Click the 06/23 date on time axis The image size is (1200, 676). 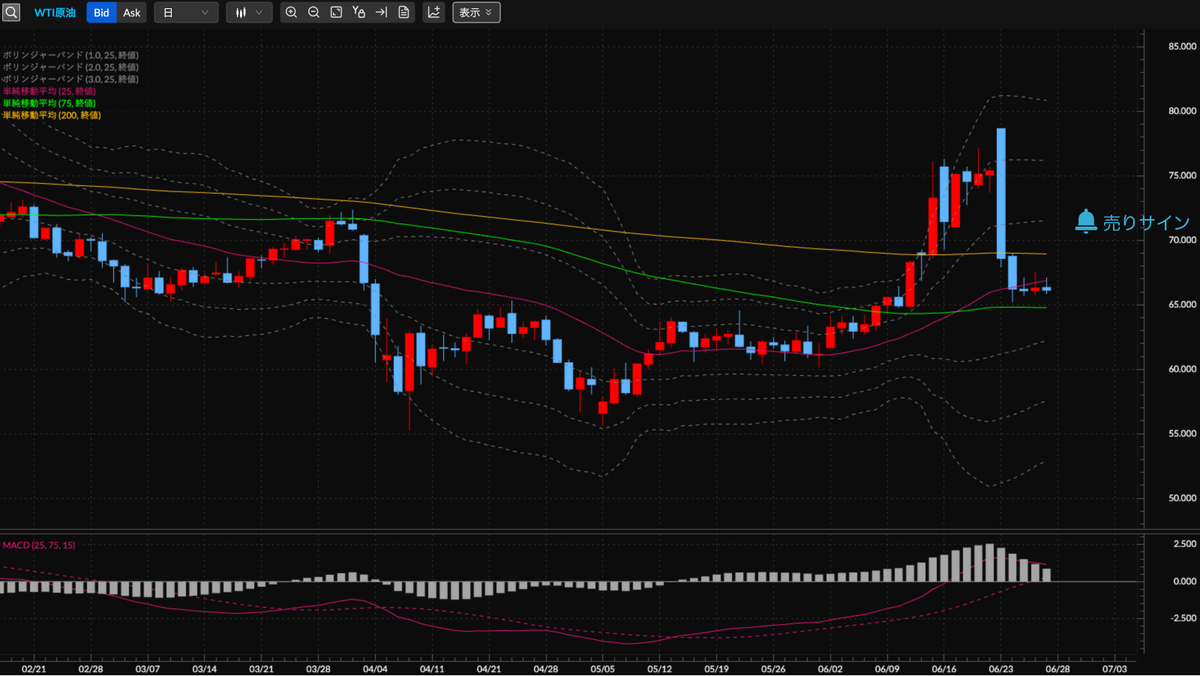1002,666
